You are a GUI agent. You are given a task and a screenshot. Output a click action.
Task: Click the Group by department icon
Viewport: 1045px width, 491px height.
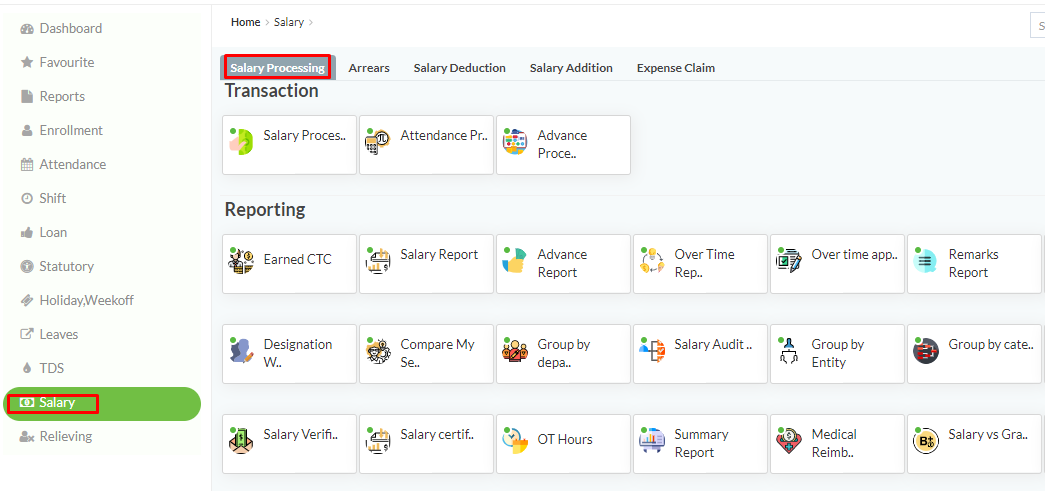tap(515, 350)
